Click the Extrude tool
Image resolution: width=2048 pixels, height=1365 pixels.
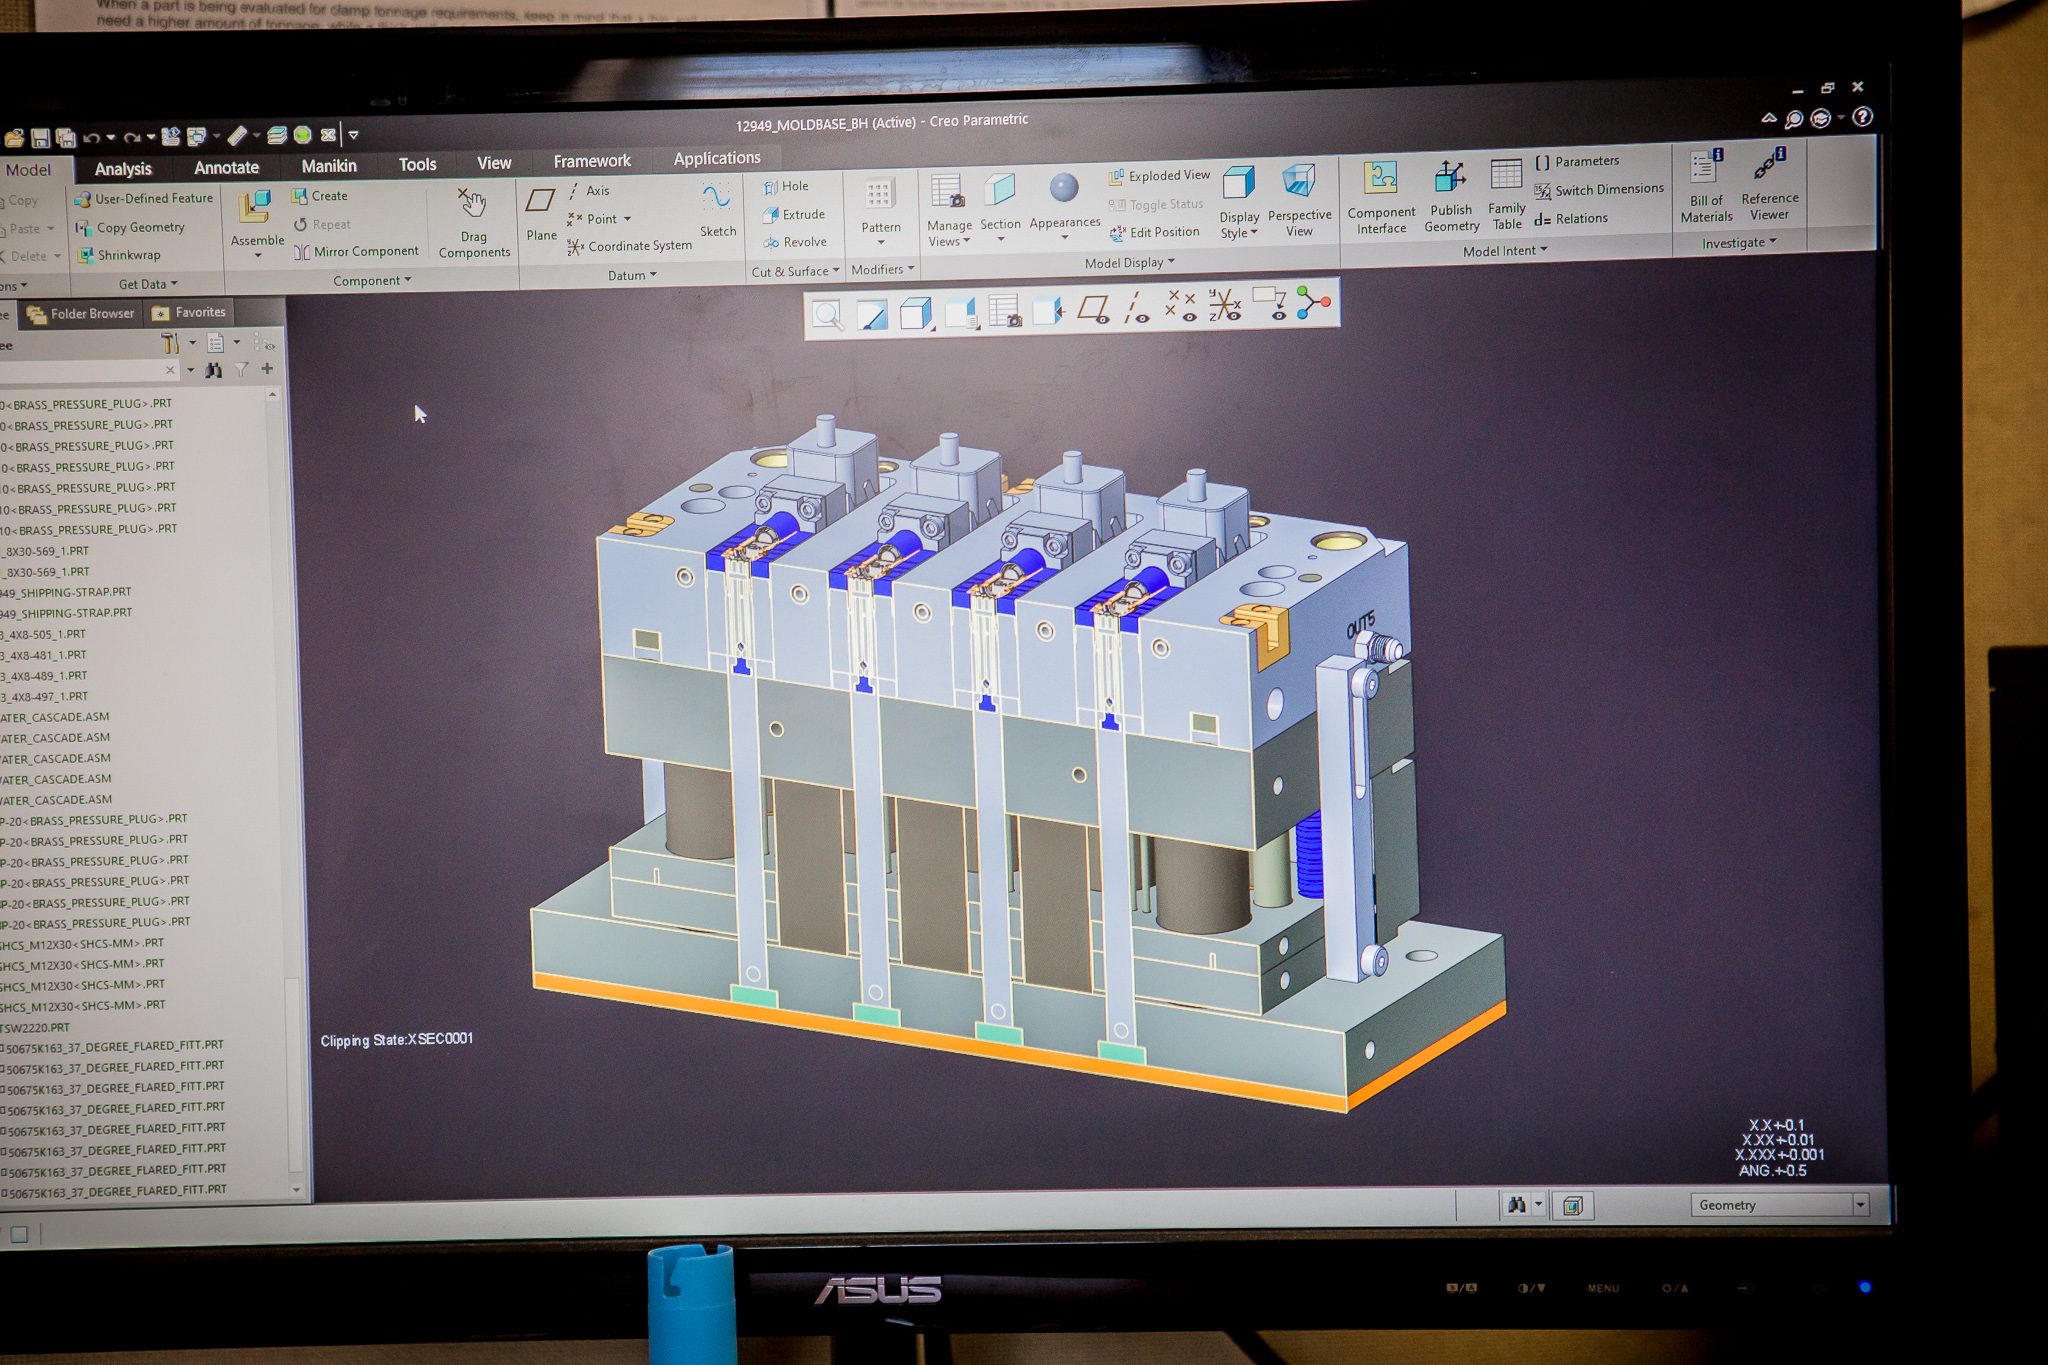[794, 214]
